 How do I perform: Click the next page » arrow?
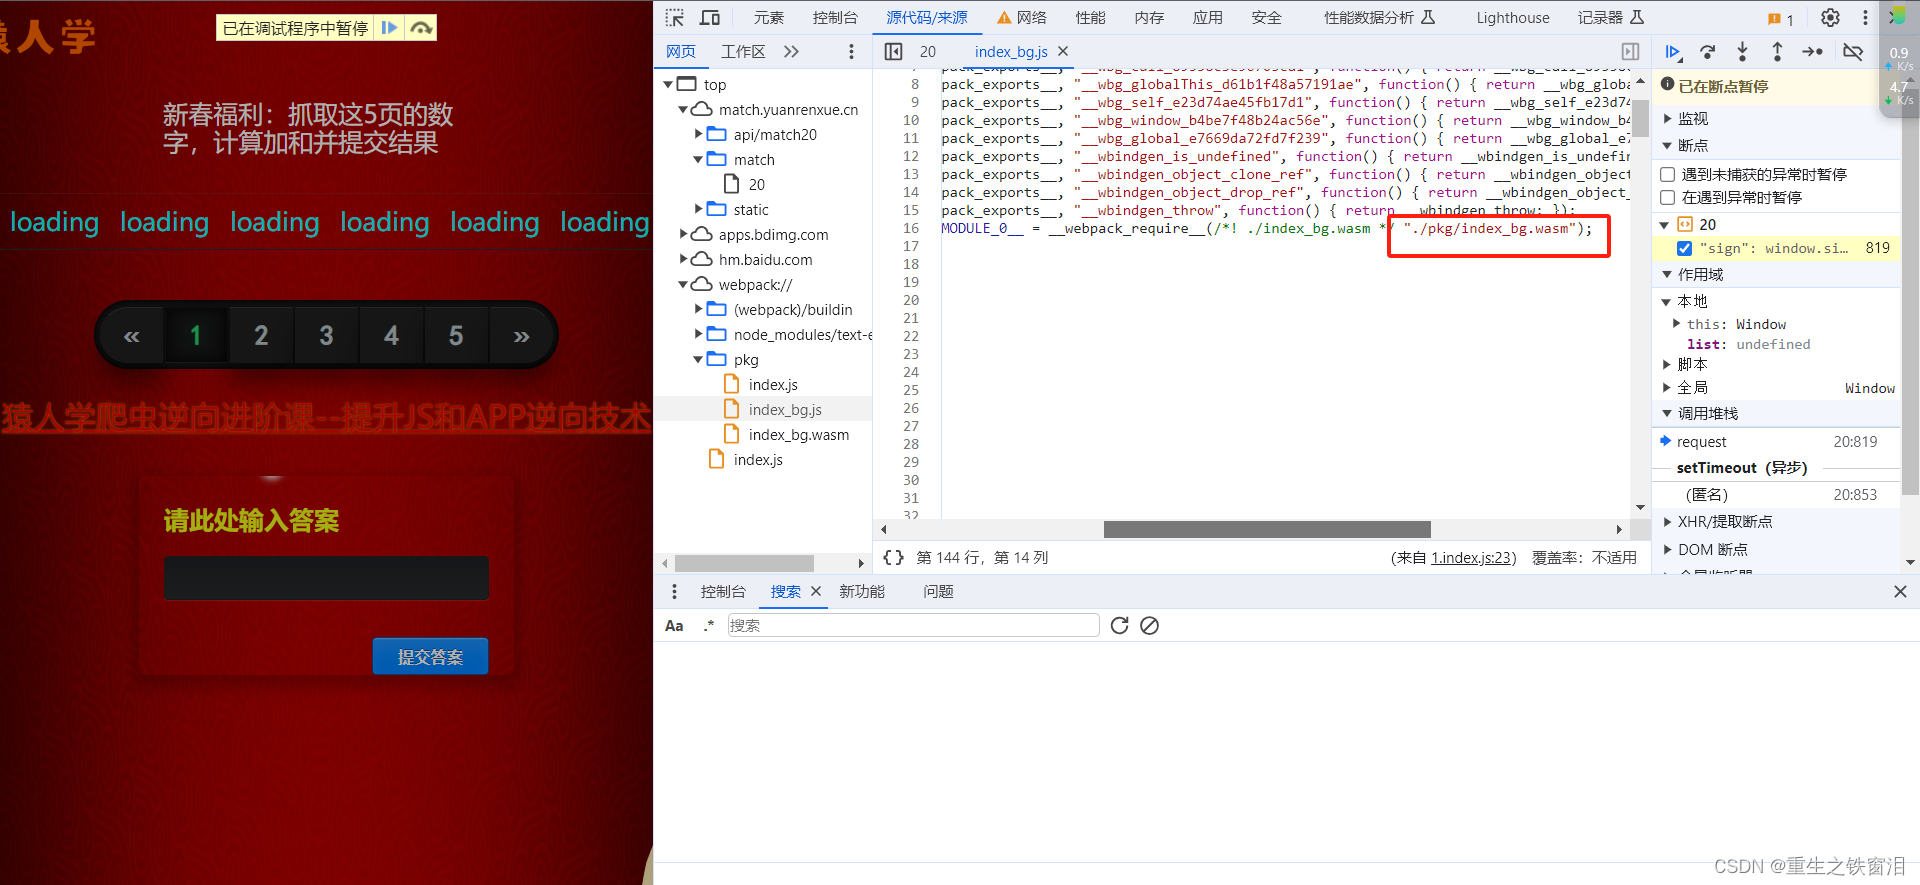(x=521, y=336)
